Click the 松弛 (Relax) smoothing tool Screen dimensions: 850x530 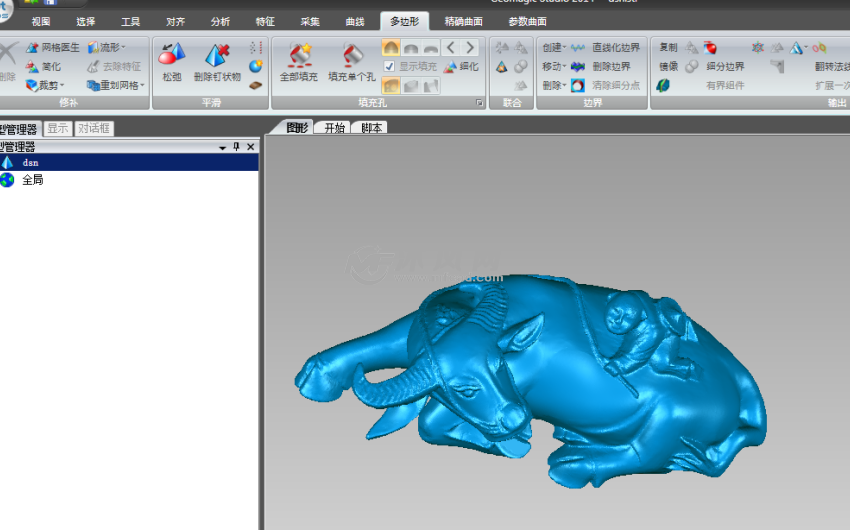pos(172,60)
